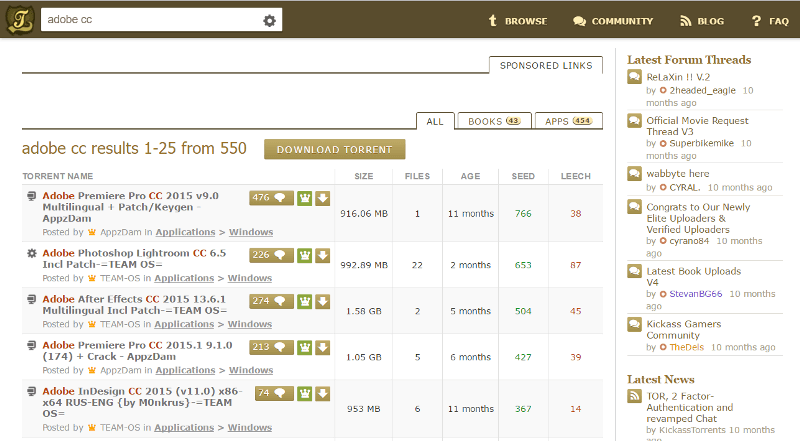This screenshot has height=441, width=800.
Task: Sort results by the AGE column header
Action: click(x=470, y=176)
